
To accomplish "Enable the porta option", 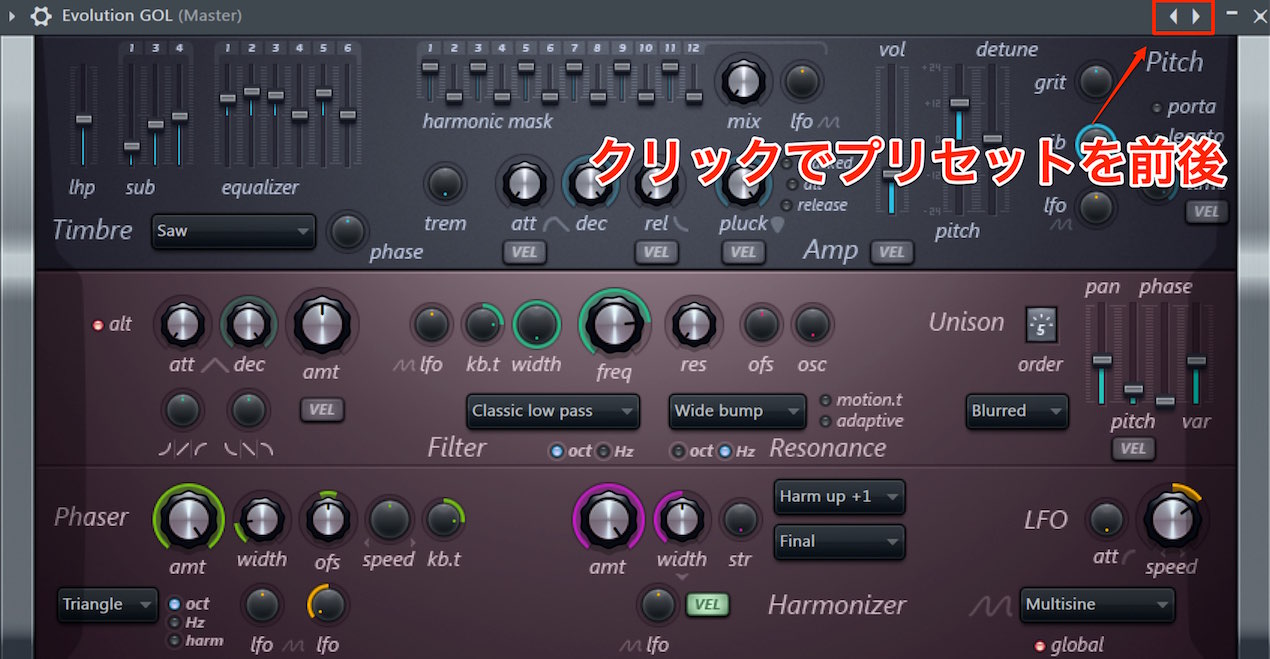I will (x=1156, y=107).
